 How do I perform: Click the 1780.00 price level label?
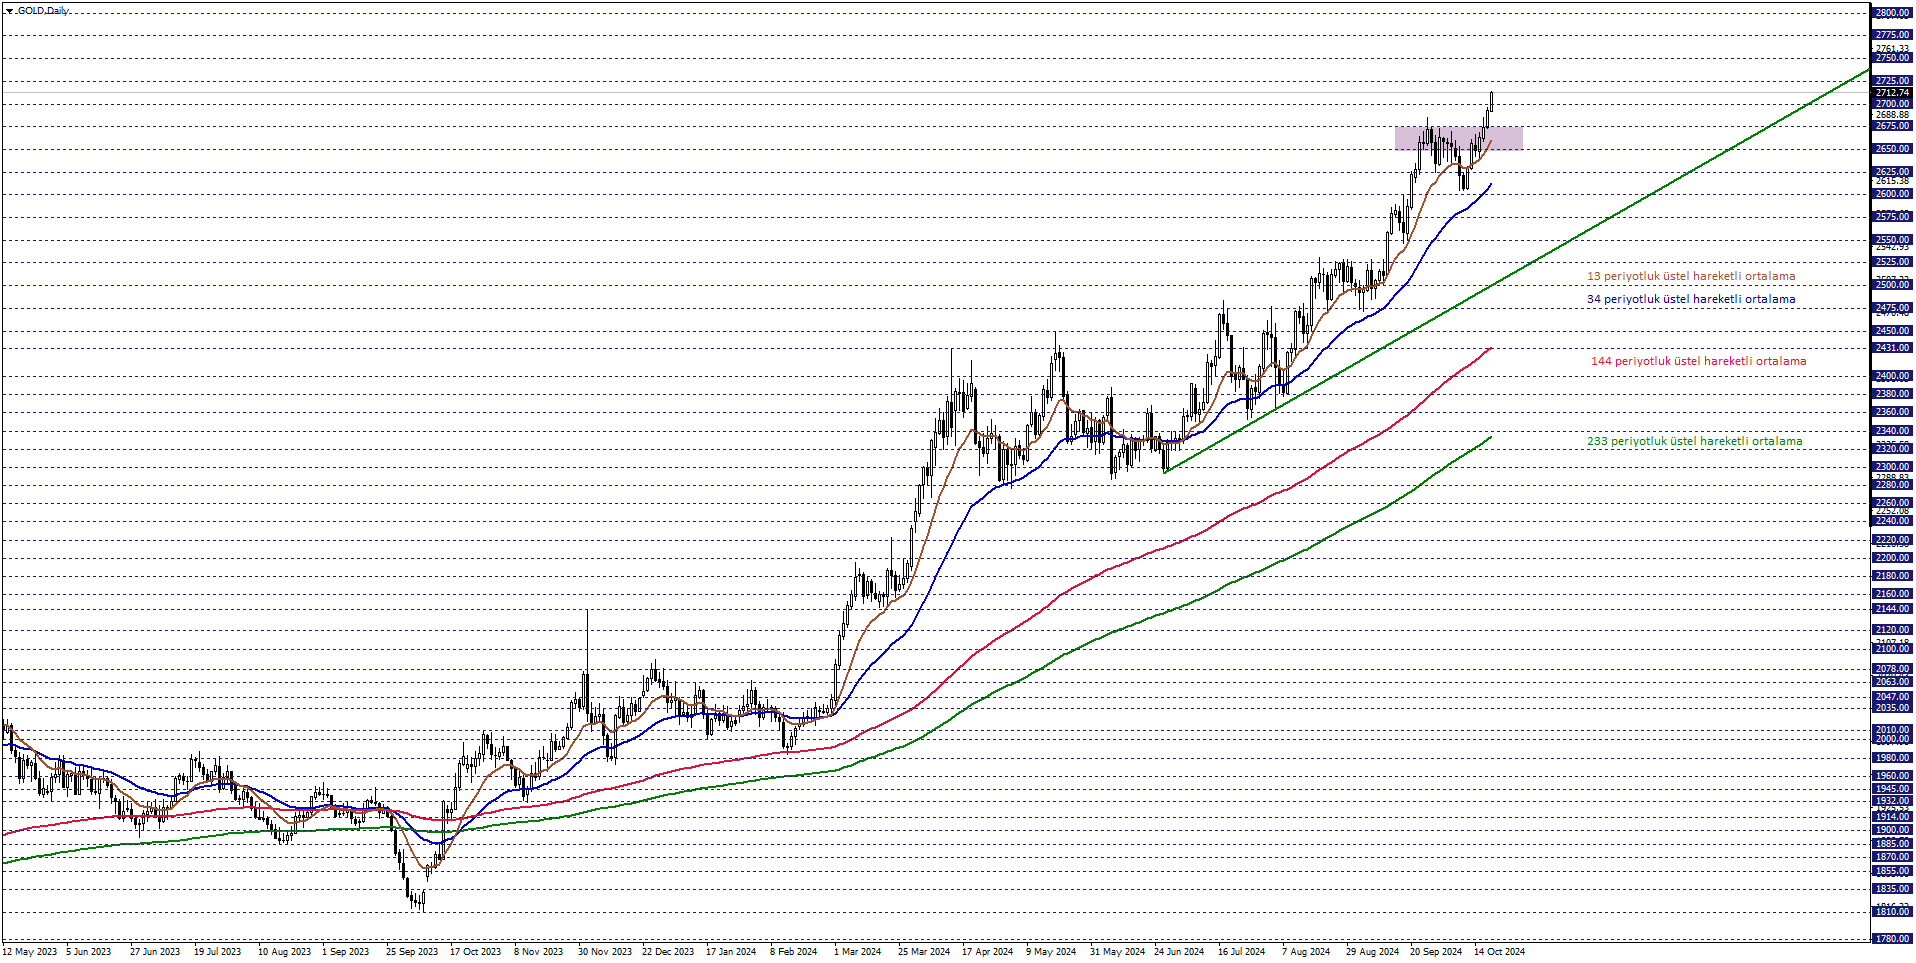pyautogui.click(x=1892, y=939)
